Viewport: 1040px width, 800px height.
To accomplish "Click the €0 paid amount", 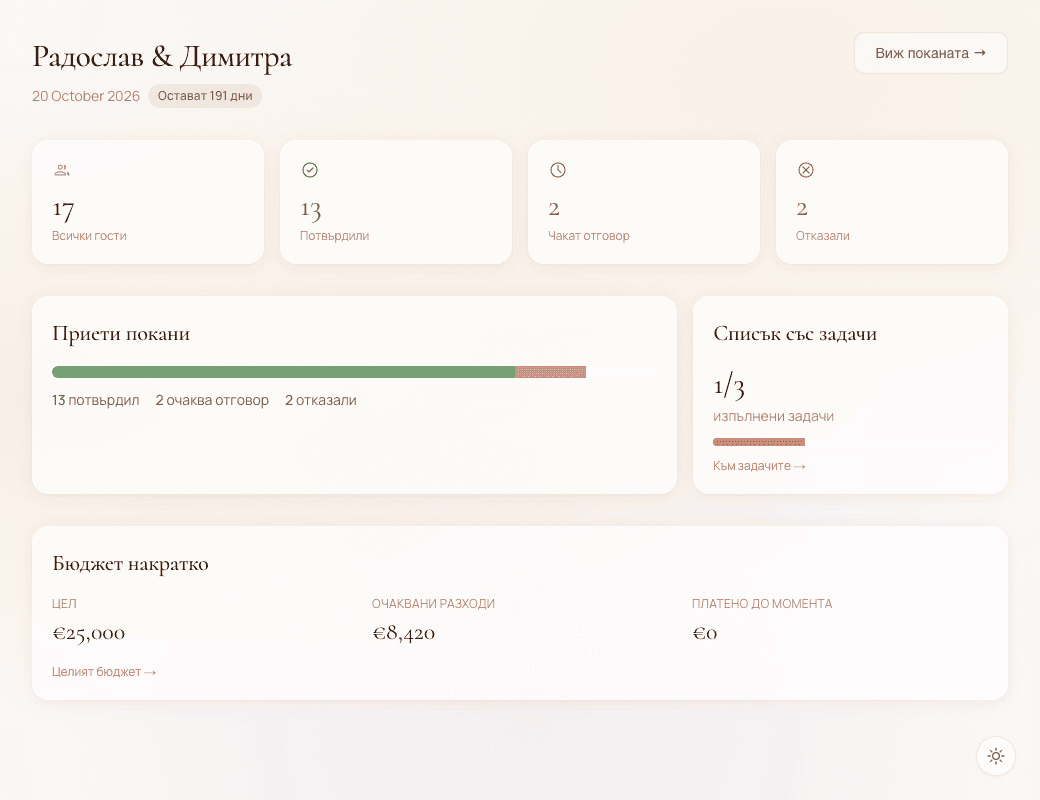I will [x=704, y=633].
